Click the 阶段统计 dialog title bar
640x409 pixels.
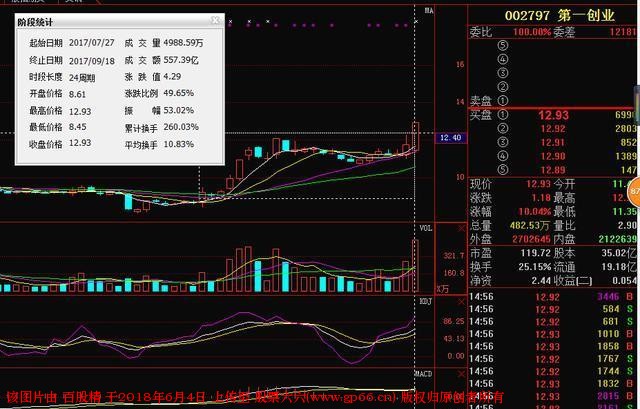pos(100,20)
